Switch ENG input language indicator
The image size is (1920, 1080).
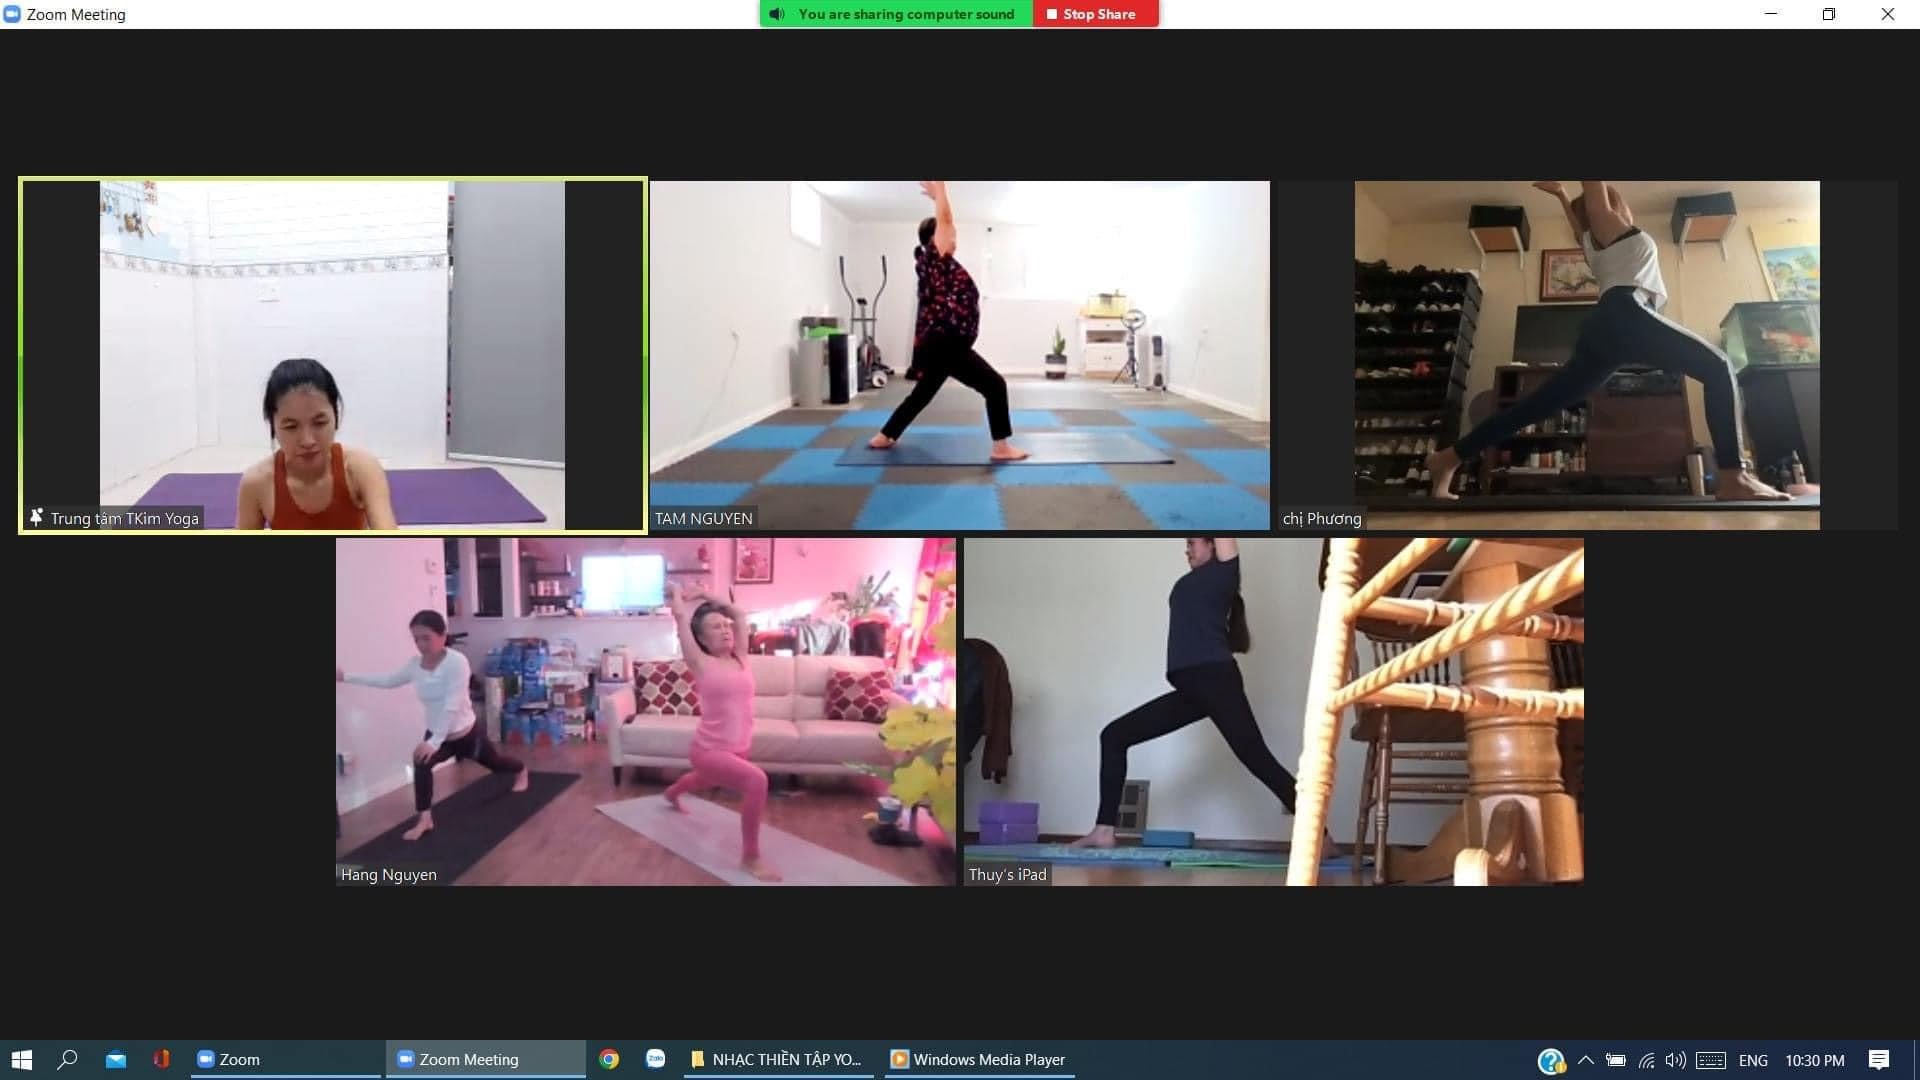tap(1753, 1060)
